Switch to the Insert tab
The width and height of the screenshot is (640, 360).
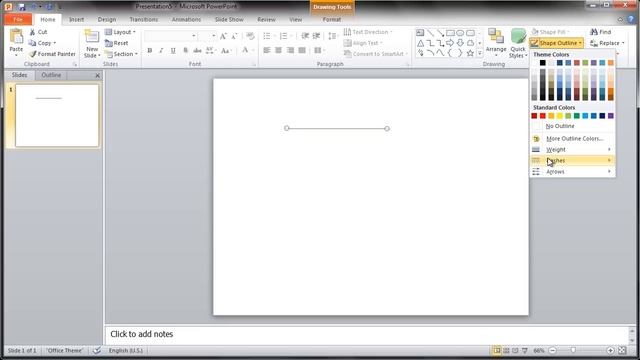[76, 20]
